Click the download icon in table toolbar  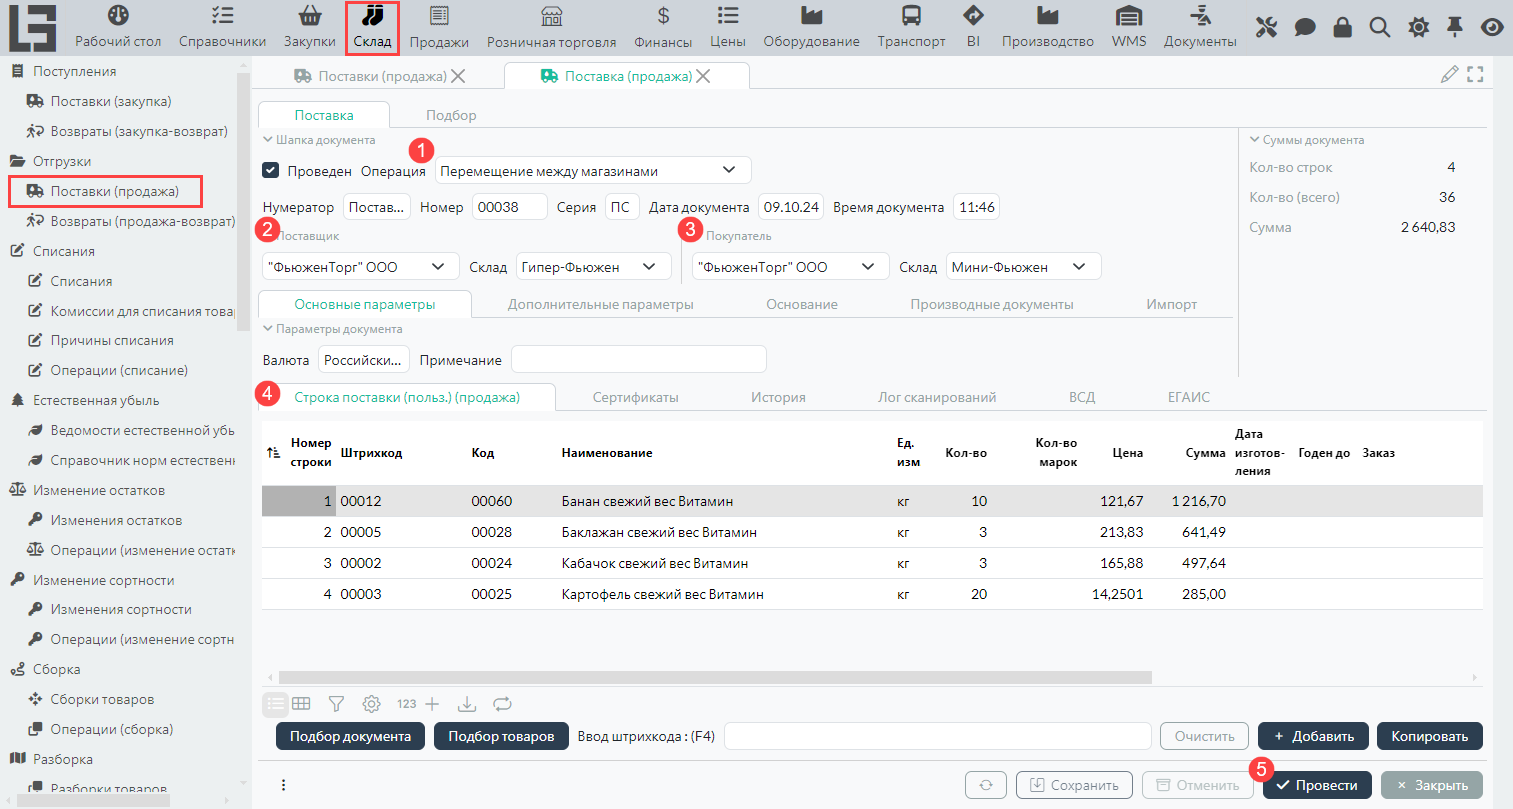467,704
